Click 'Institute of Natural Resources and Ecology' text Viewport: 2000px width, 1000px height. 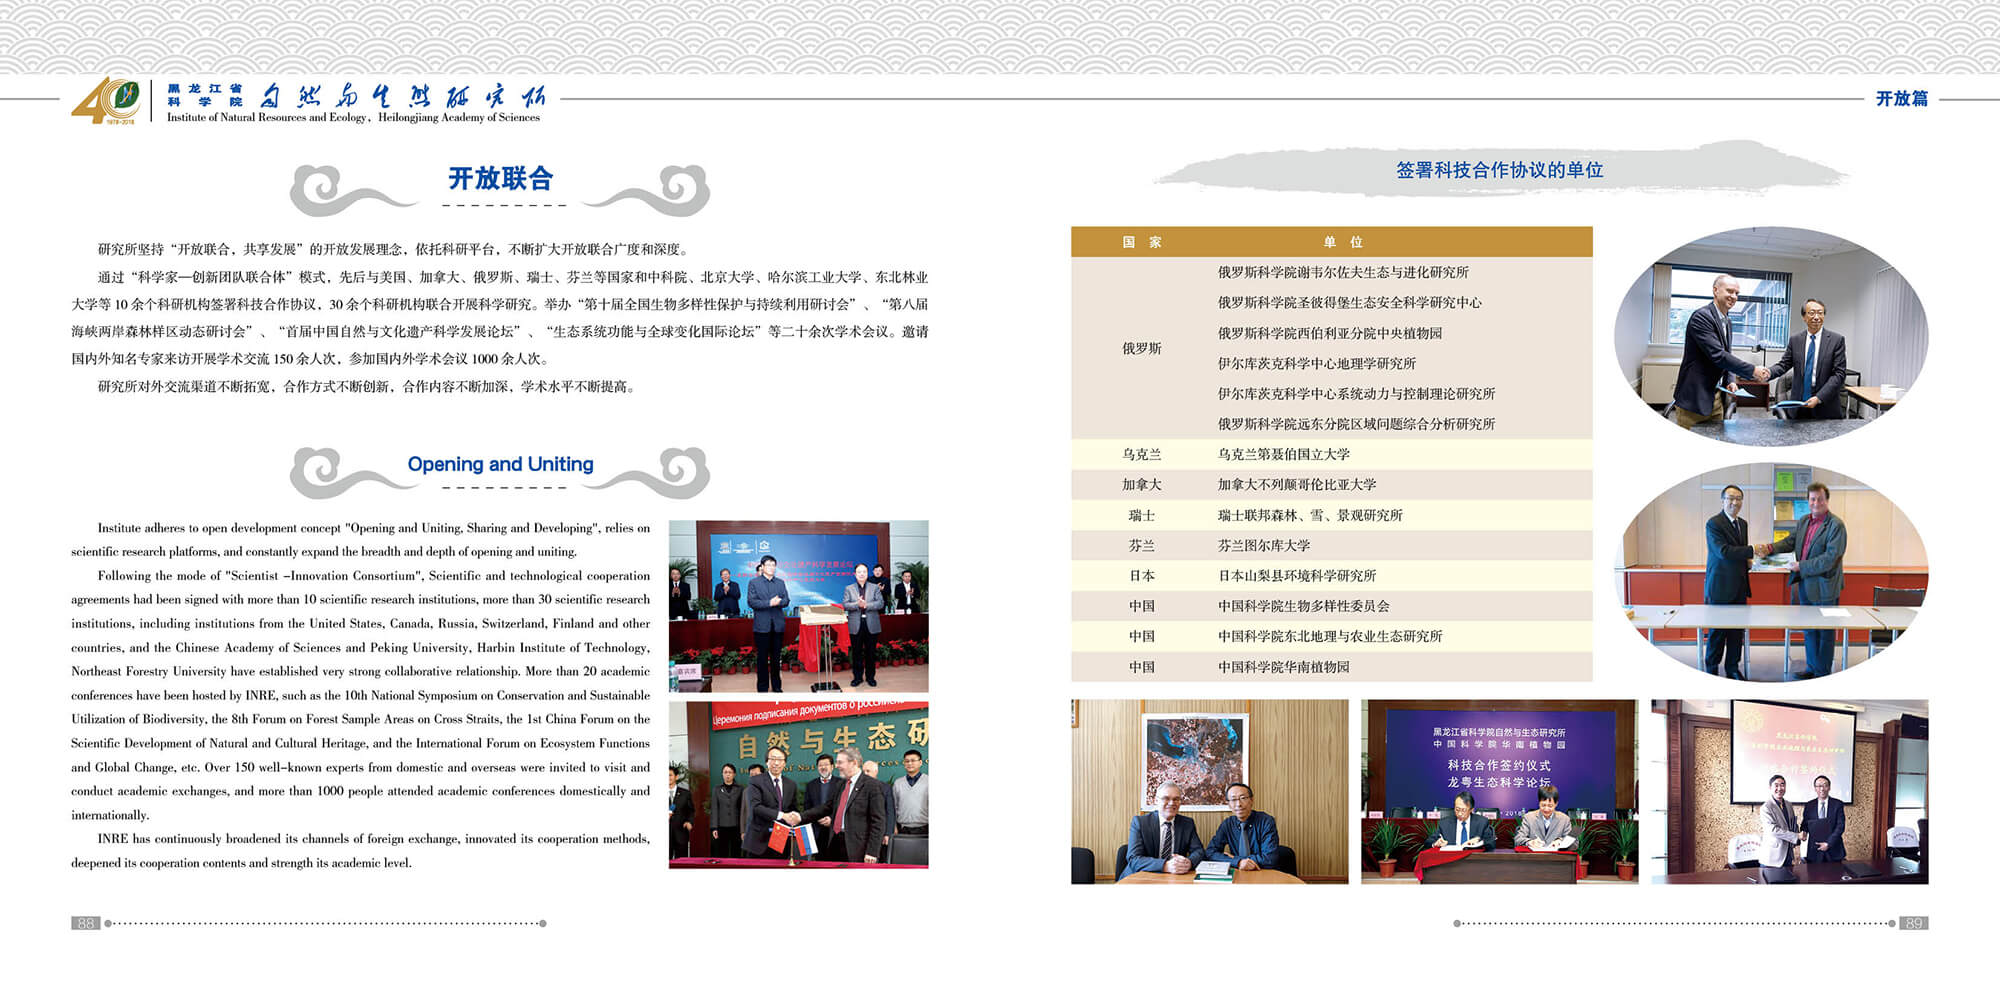(x=266, y=118)
